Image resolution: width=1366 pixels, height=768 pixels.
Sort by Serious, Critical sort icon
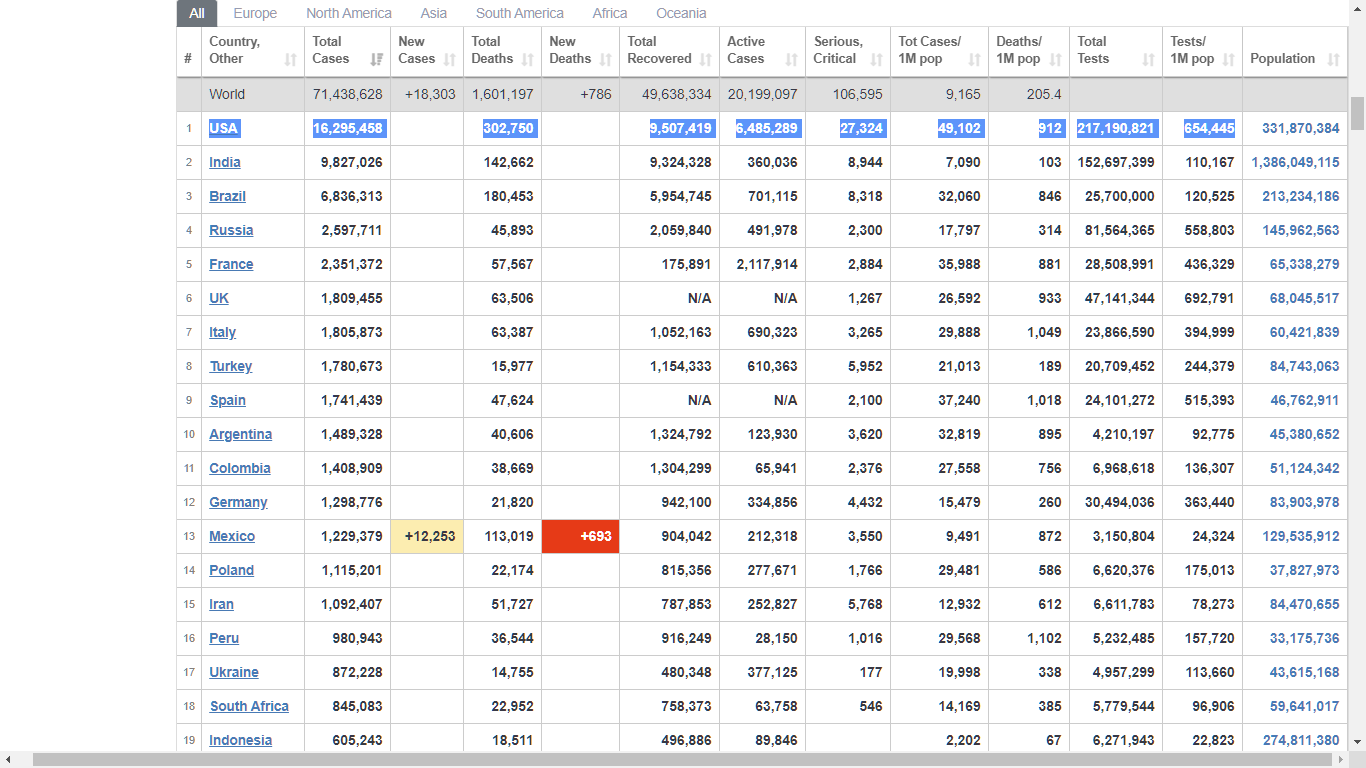pyautogui.click(x=876, y=60)
